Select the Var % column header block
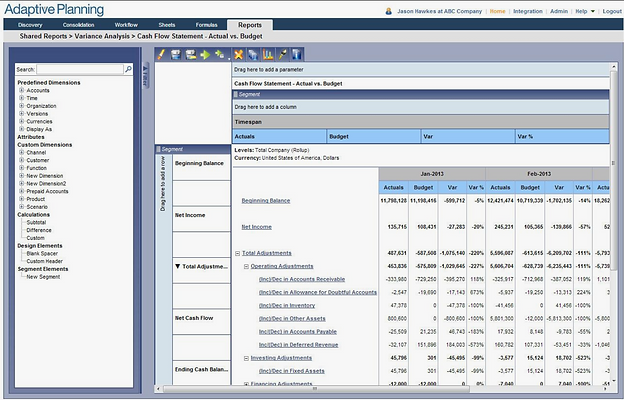624x400 pixels. pyautogui.click(x=562, y=137)
